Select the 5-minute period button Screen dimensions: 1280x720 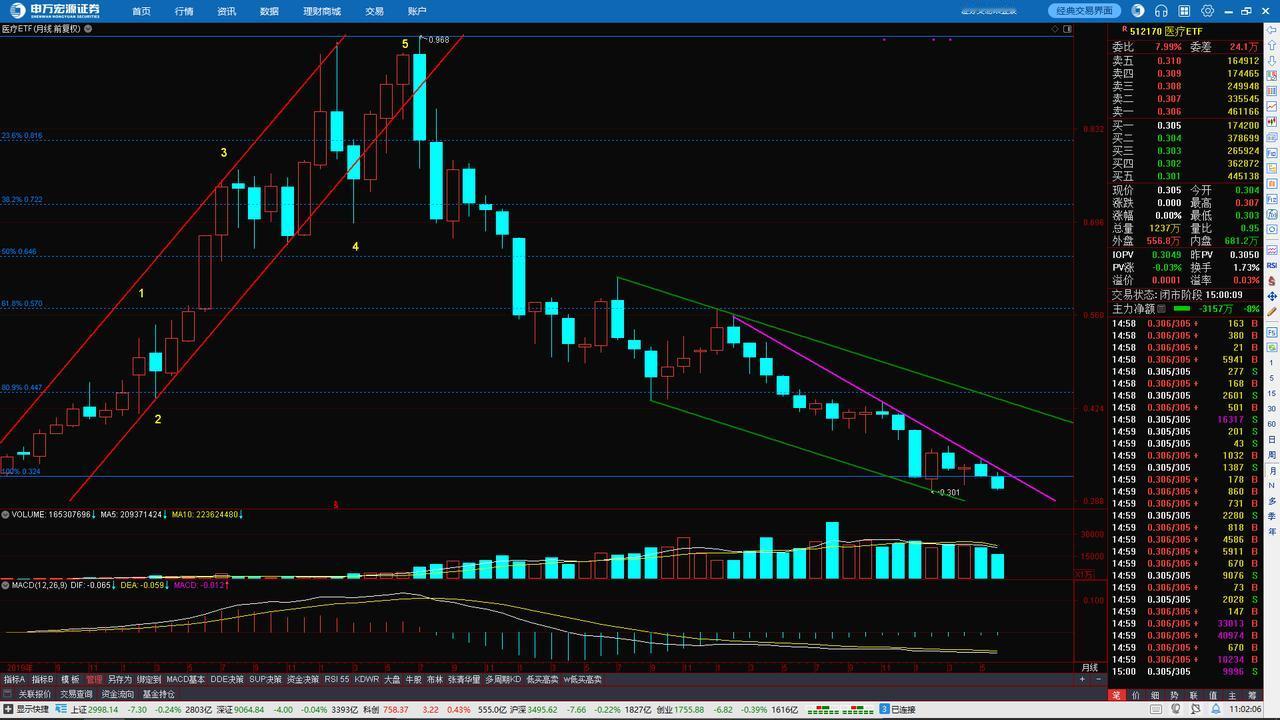[1272, 377]
